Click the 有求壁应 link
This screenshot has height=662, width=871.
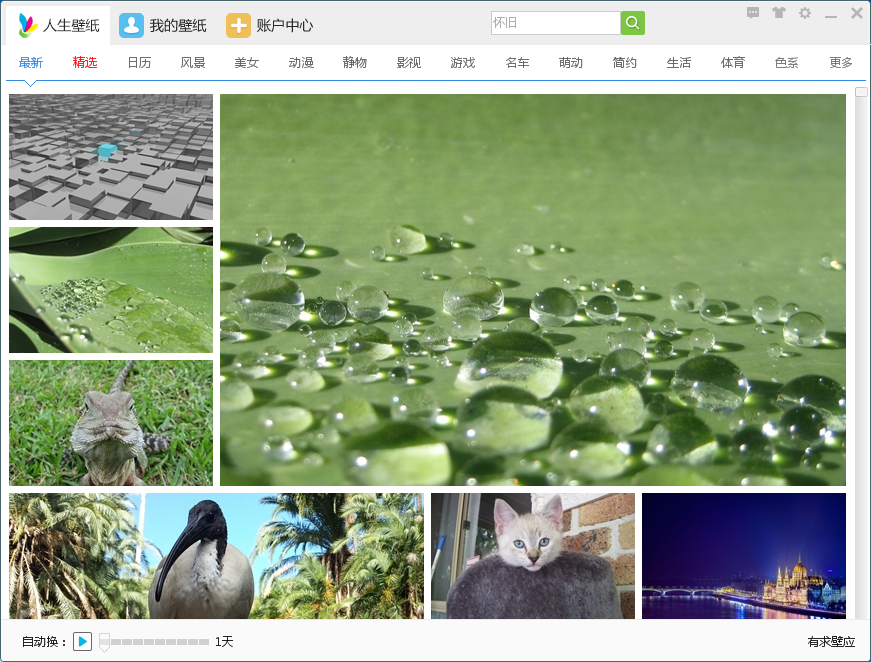pyautogui.click(x=831, y=642)
